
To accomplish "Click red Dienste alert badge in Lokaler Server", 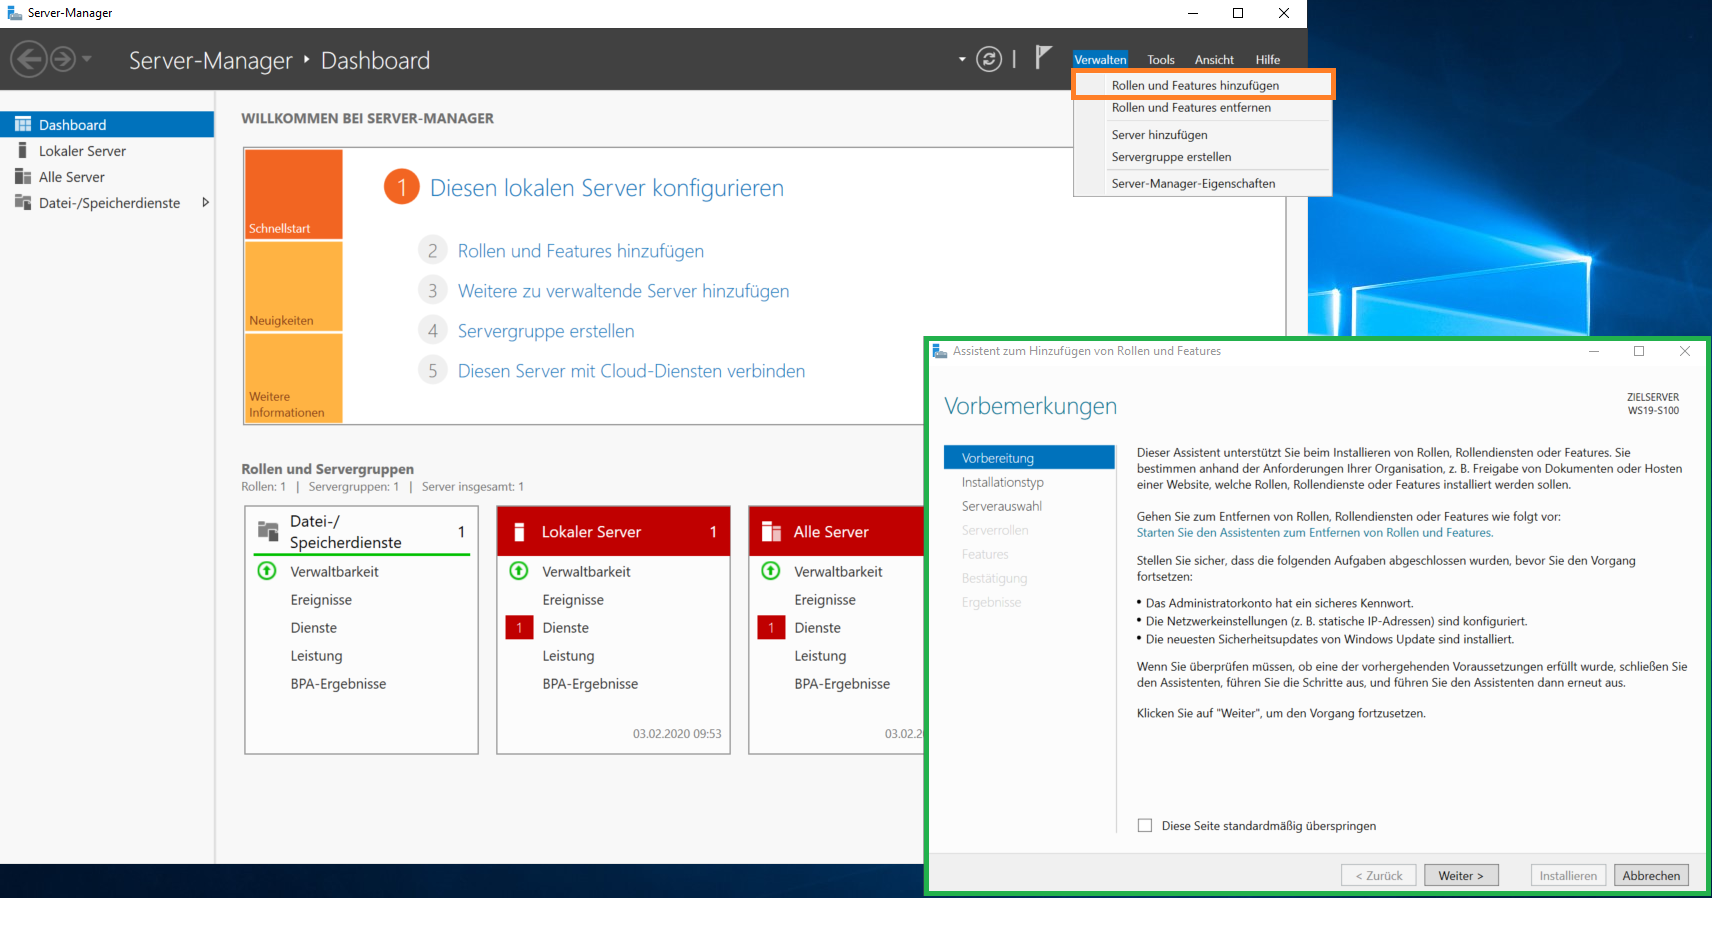I will (519, 628).
